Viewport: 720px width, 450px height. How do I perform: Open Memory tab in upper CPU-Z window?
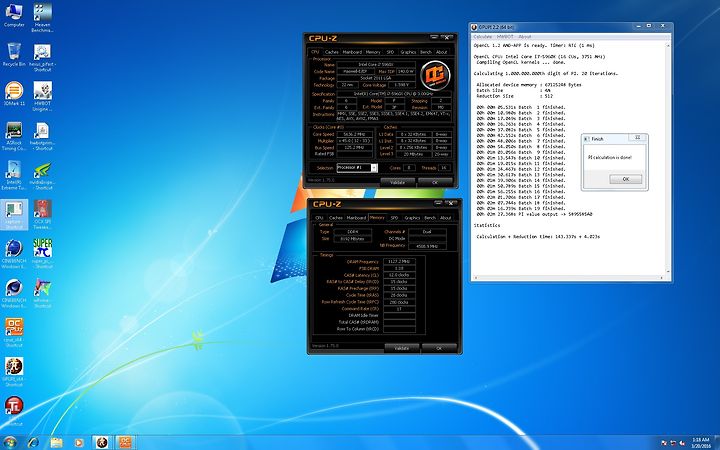[373, 52]
